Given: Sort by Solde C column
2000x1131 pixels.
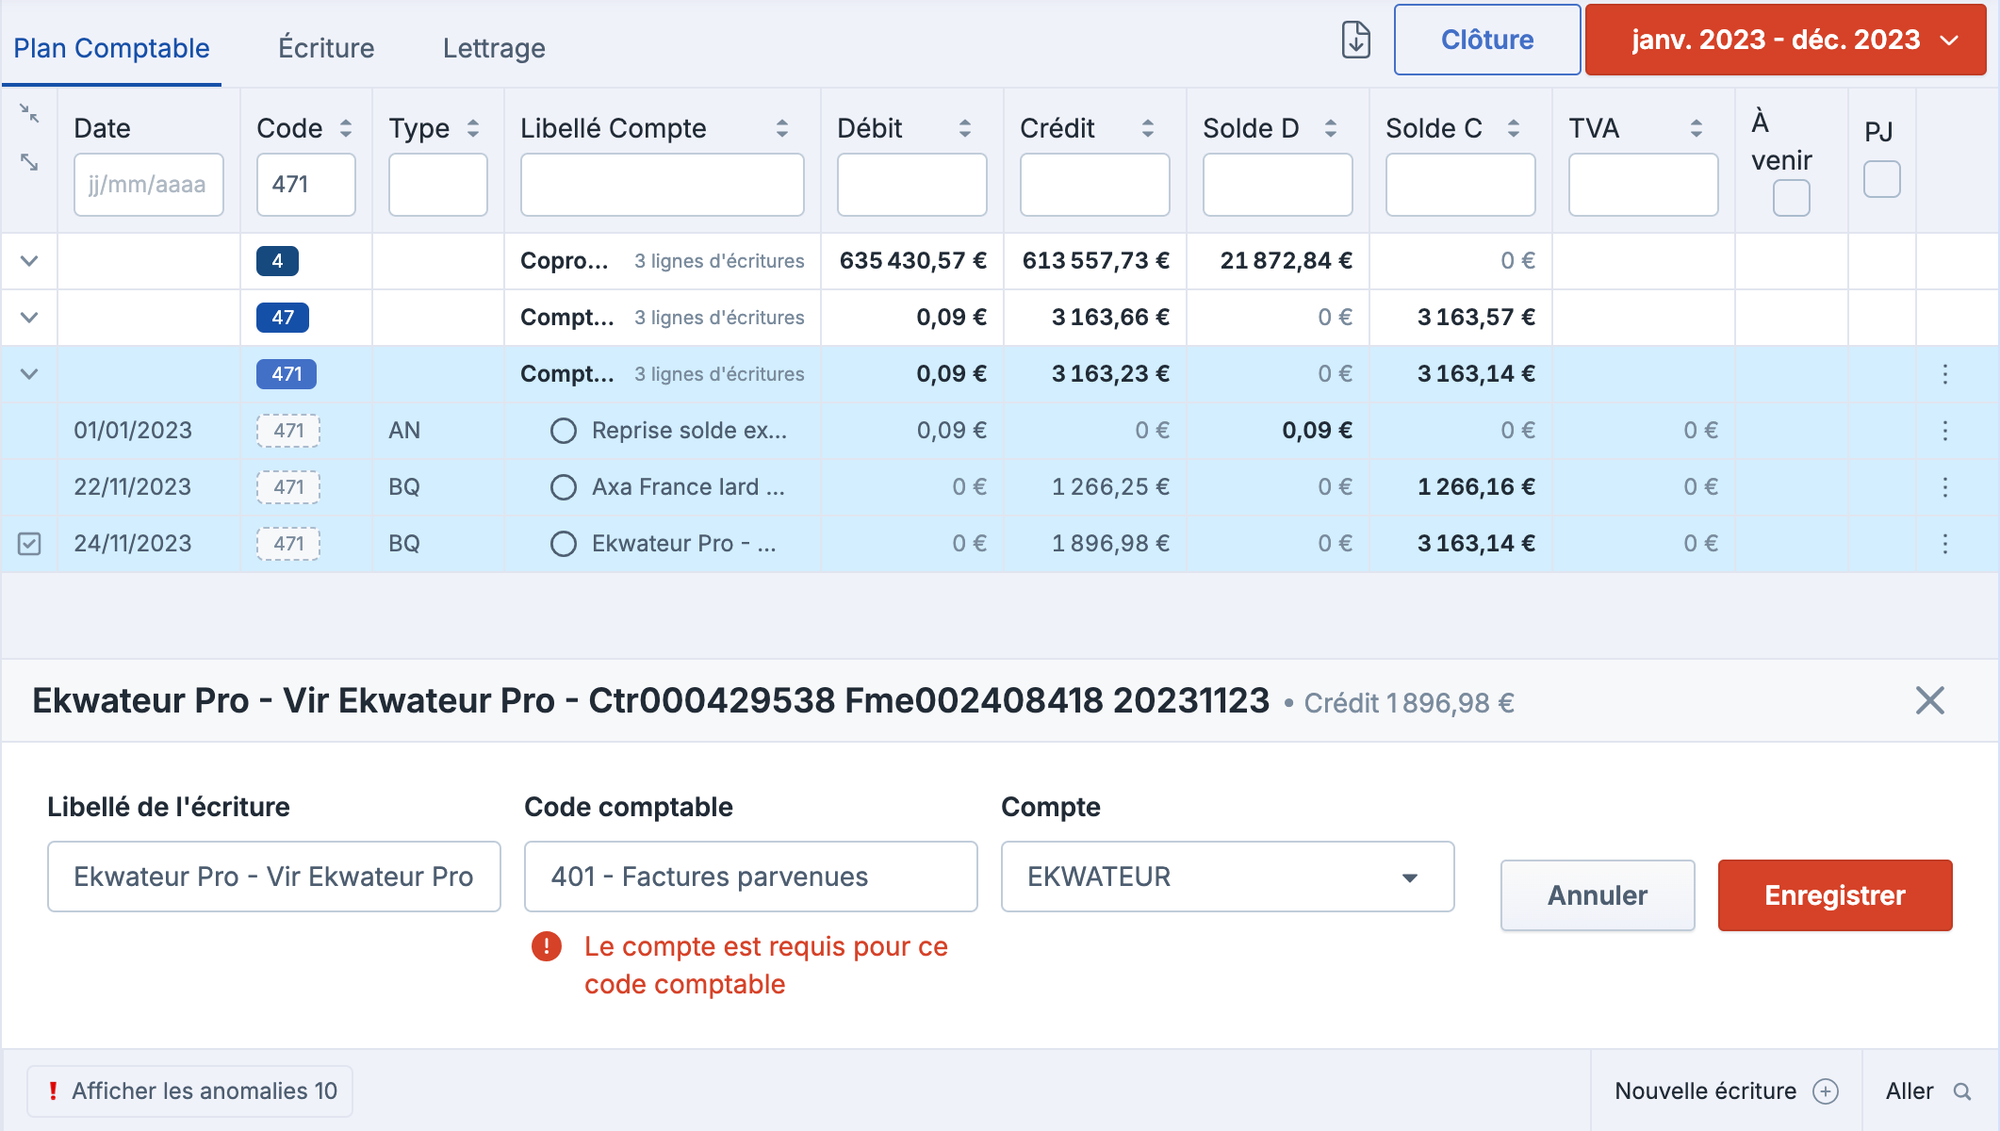Looking at the screenshot, I should pyautogui.click(x=1514, y=128).
